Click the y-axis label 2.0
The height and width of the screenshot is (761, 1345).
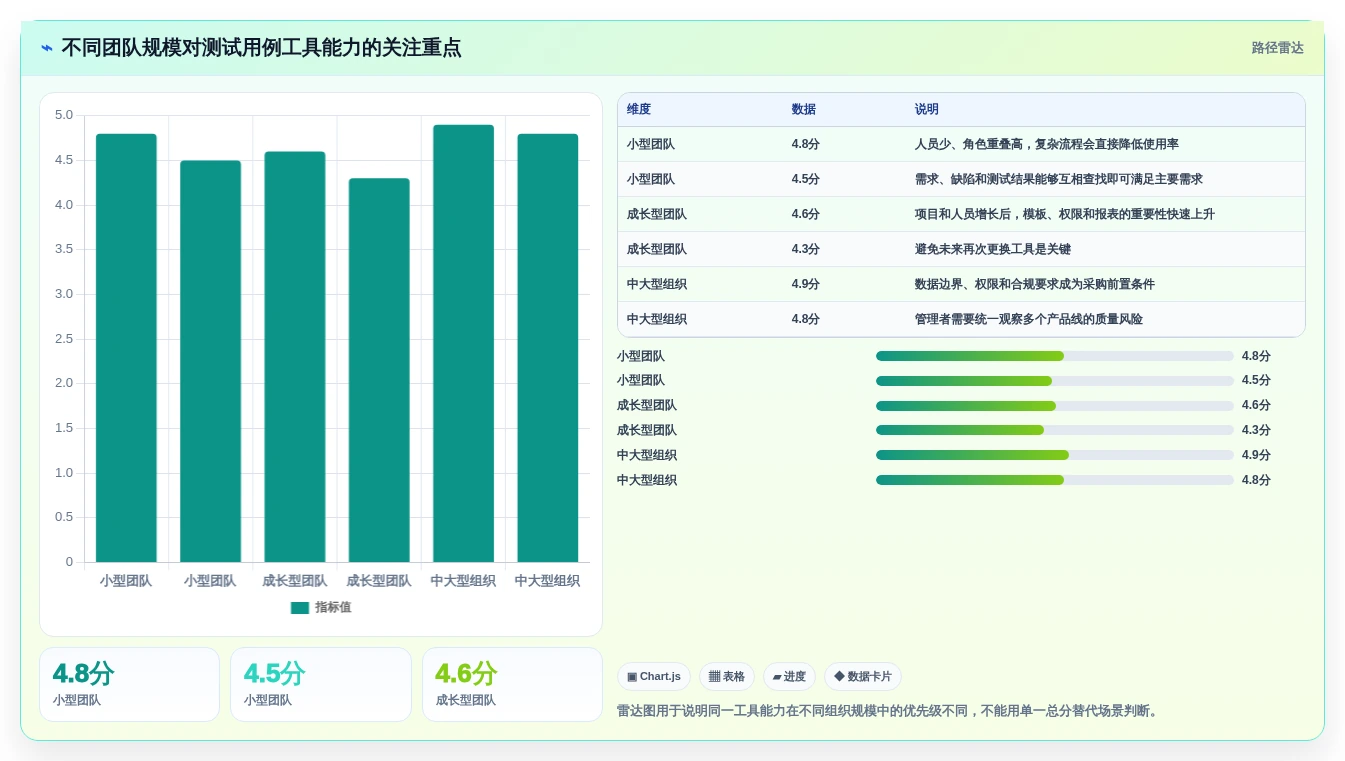64,383
